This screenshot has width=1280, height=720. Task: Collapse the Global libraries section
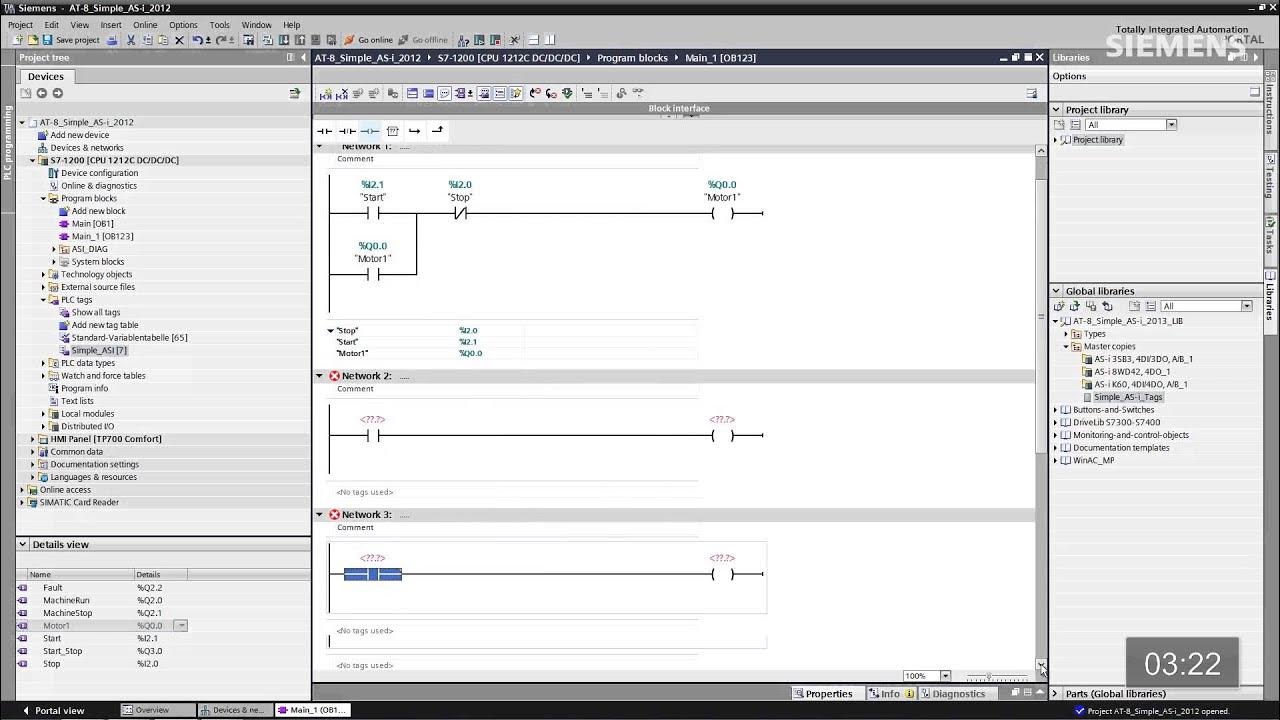[1056, 291]
